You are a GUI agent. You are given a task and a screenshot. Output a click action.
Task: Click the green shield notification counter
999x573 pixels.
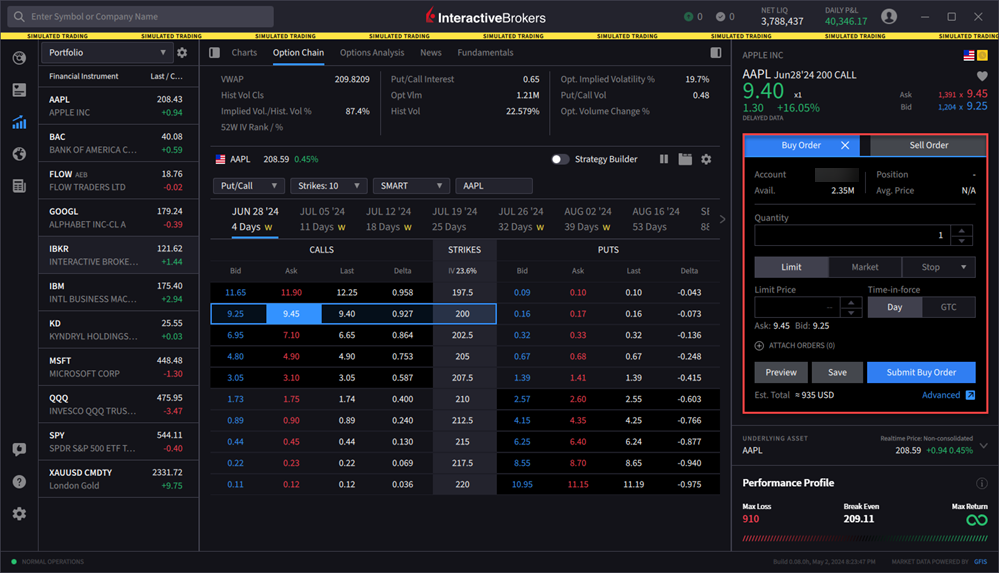click(693, 17)
